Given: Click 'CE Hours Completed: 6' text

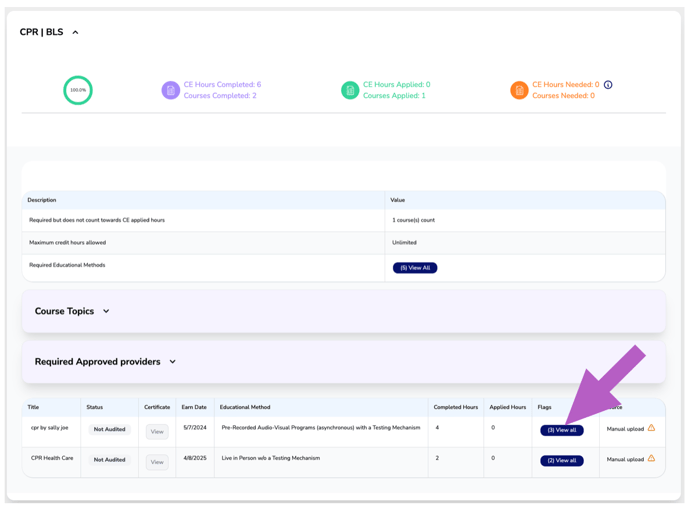Looking at the screenshot, I should (222, 84).
